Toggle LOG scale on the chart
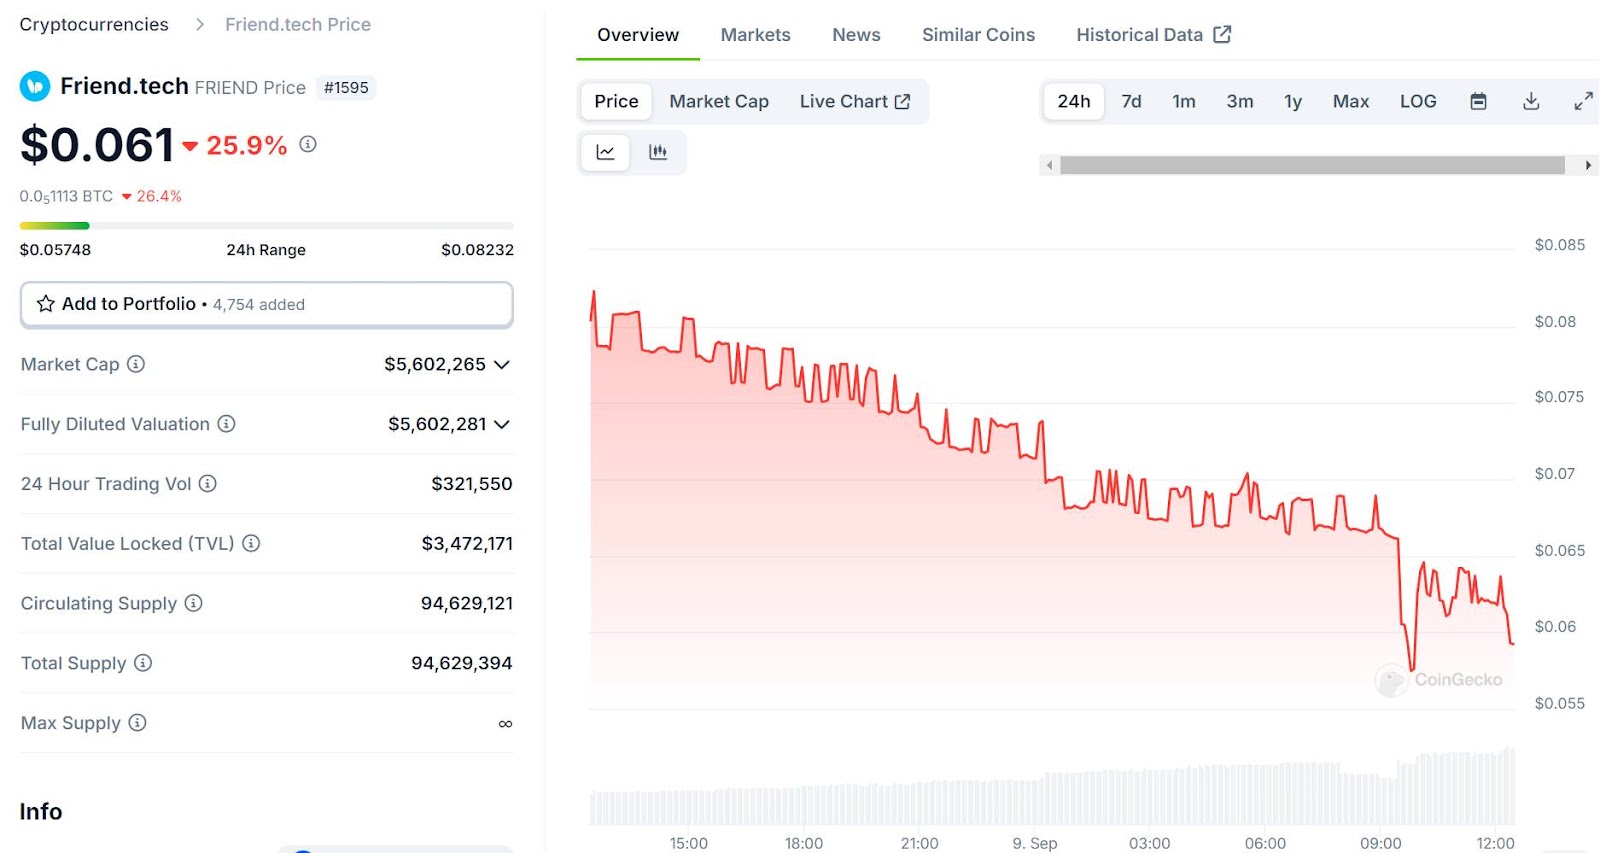Screen dimensions: 1600x853 tap(1418, 101)
